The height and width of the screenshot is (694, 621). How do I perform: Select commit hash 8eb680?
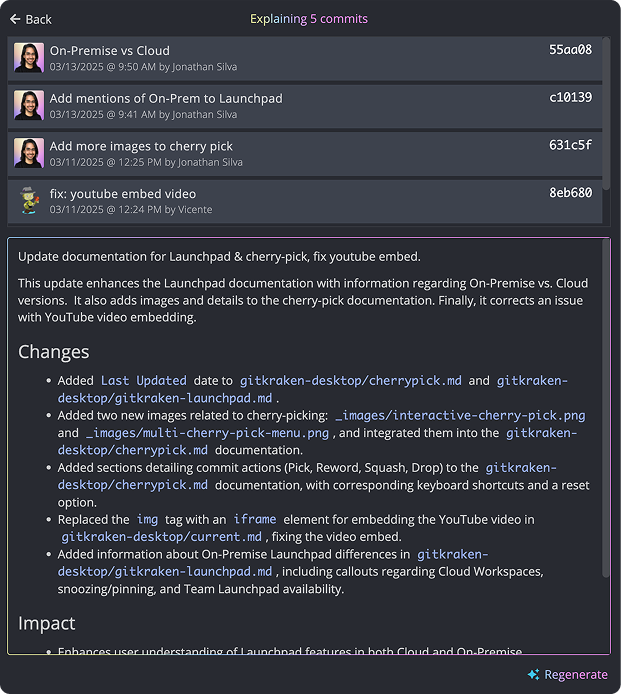[x=570, y=193]
